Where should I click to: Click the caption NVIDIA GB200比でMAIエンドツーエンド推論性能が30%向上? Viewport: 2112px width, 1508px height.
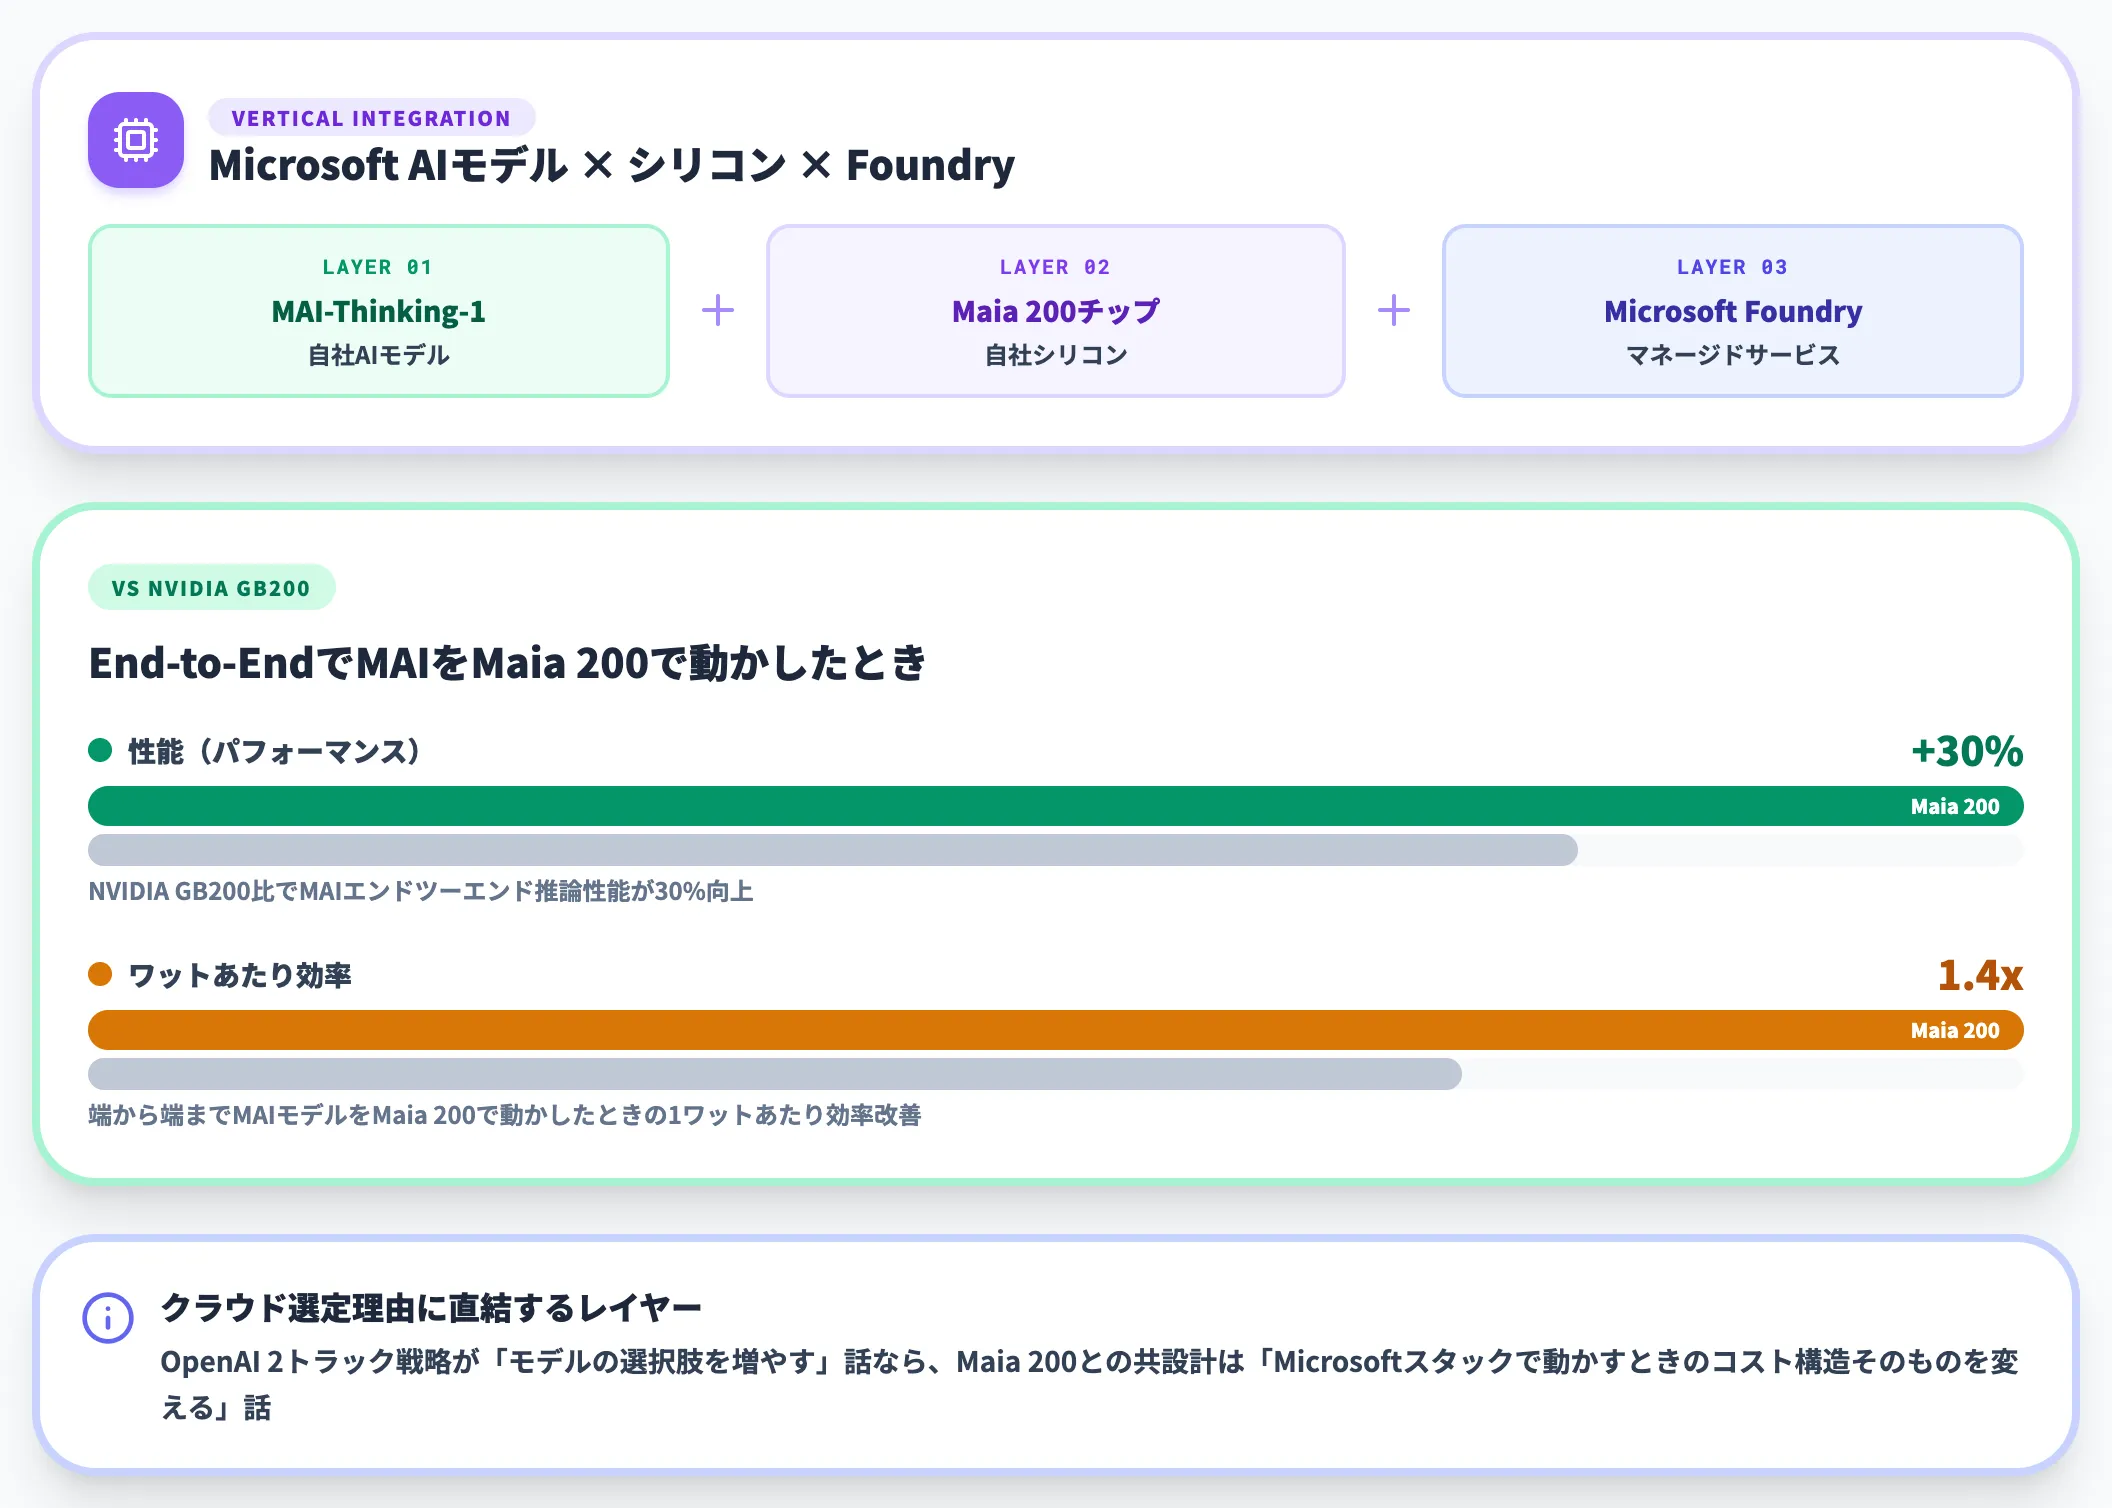click(x=421, y=891)
